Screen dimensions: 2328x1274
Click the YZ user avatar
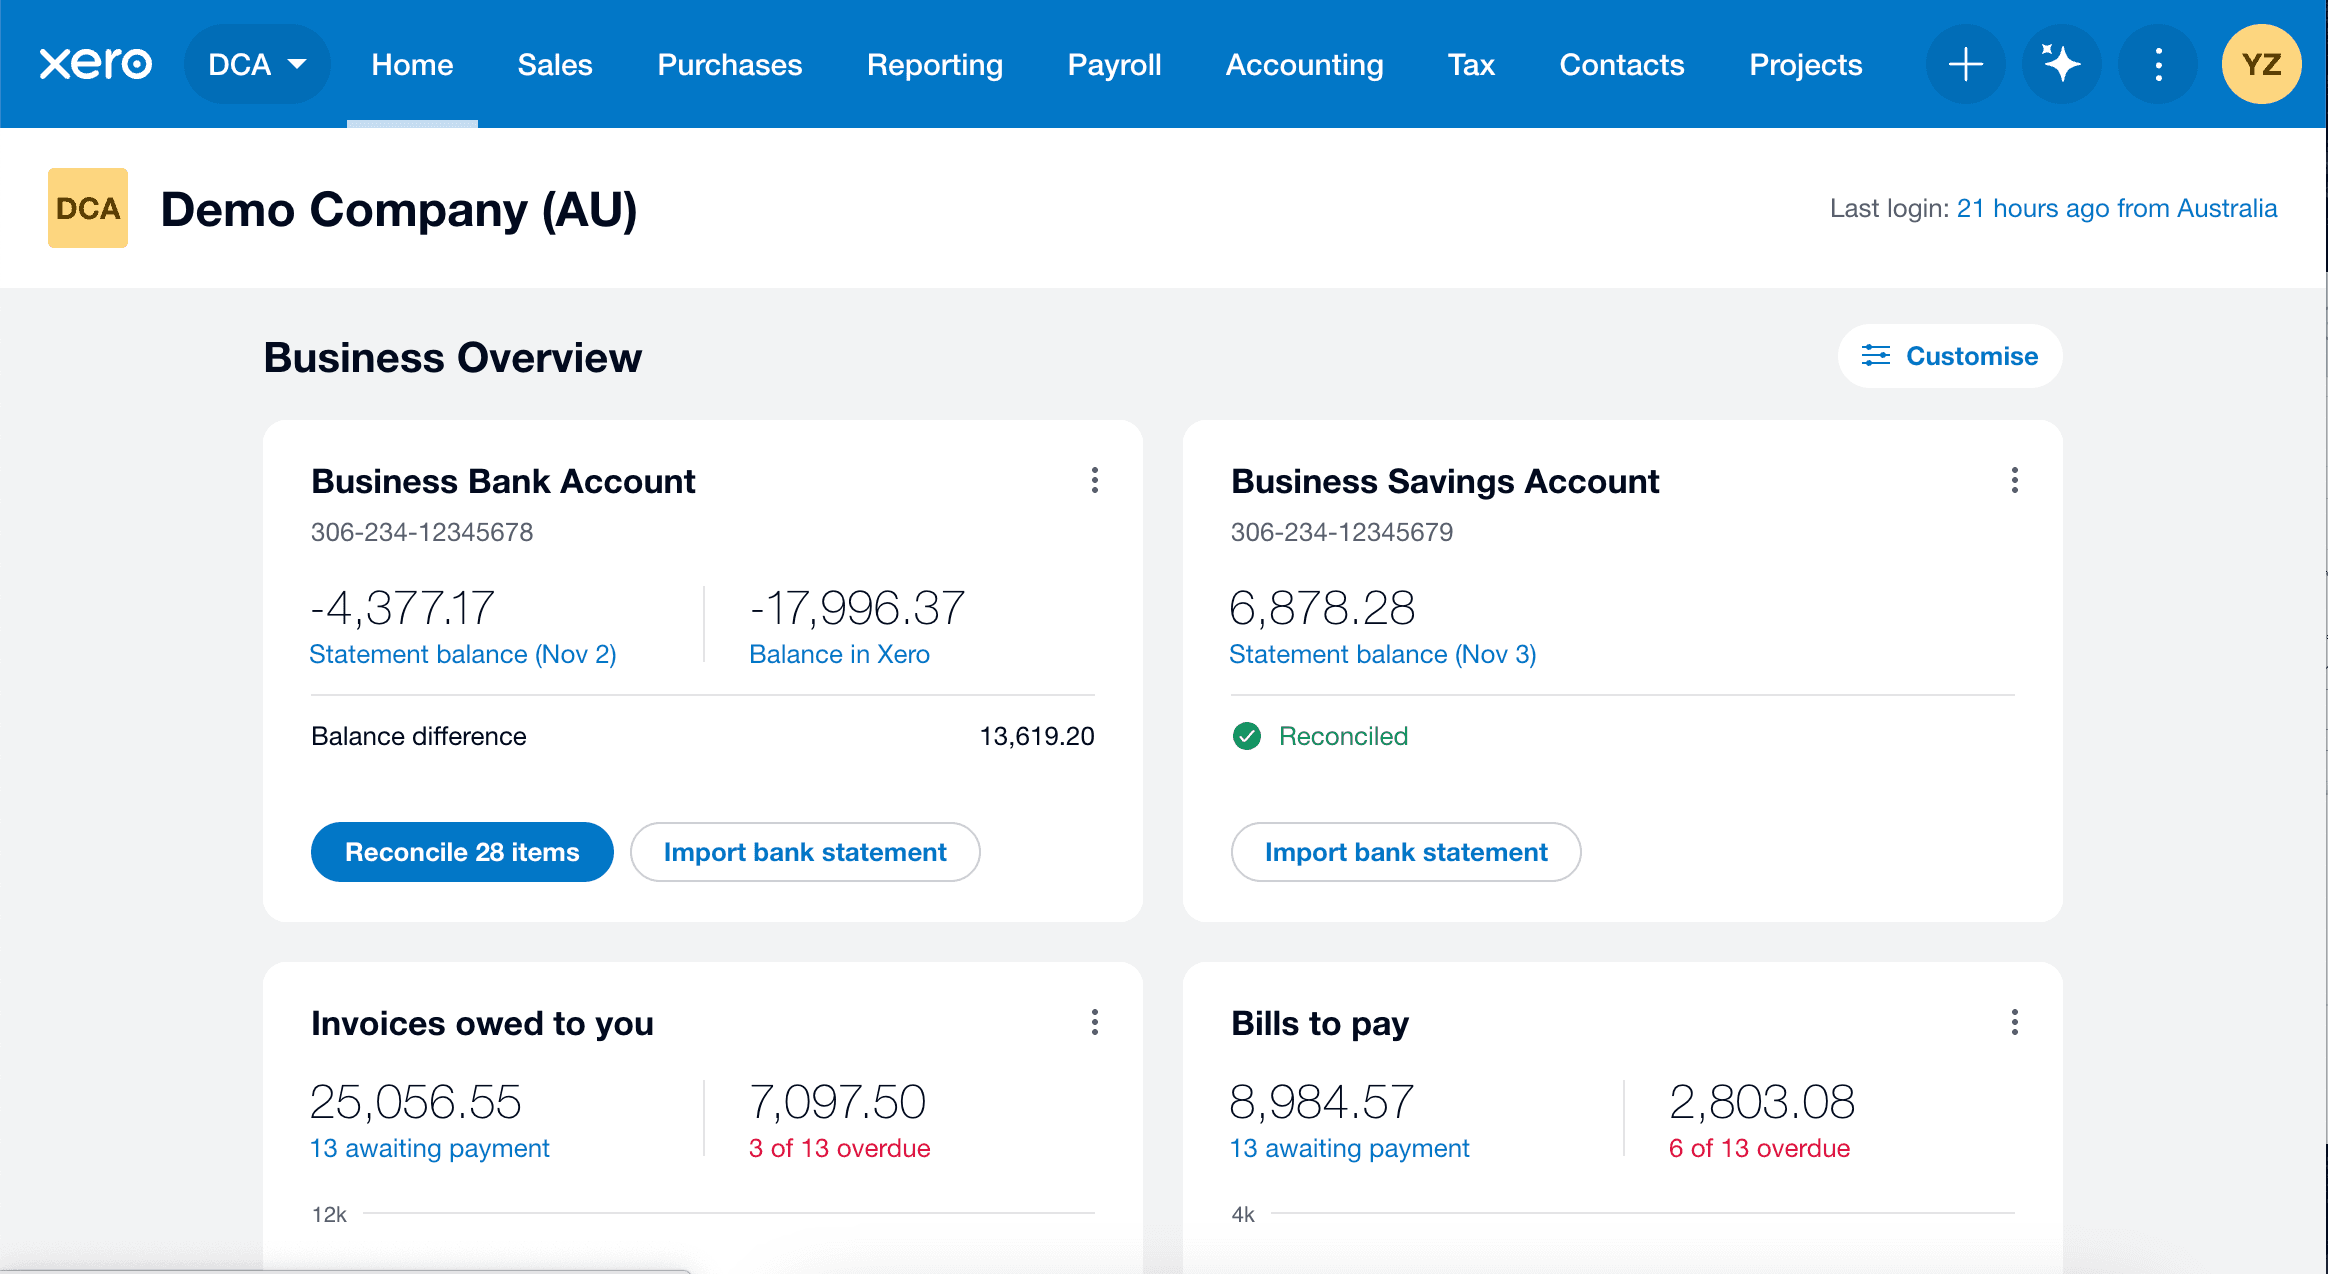2260,64
